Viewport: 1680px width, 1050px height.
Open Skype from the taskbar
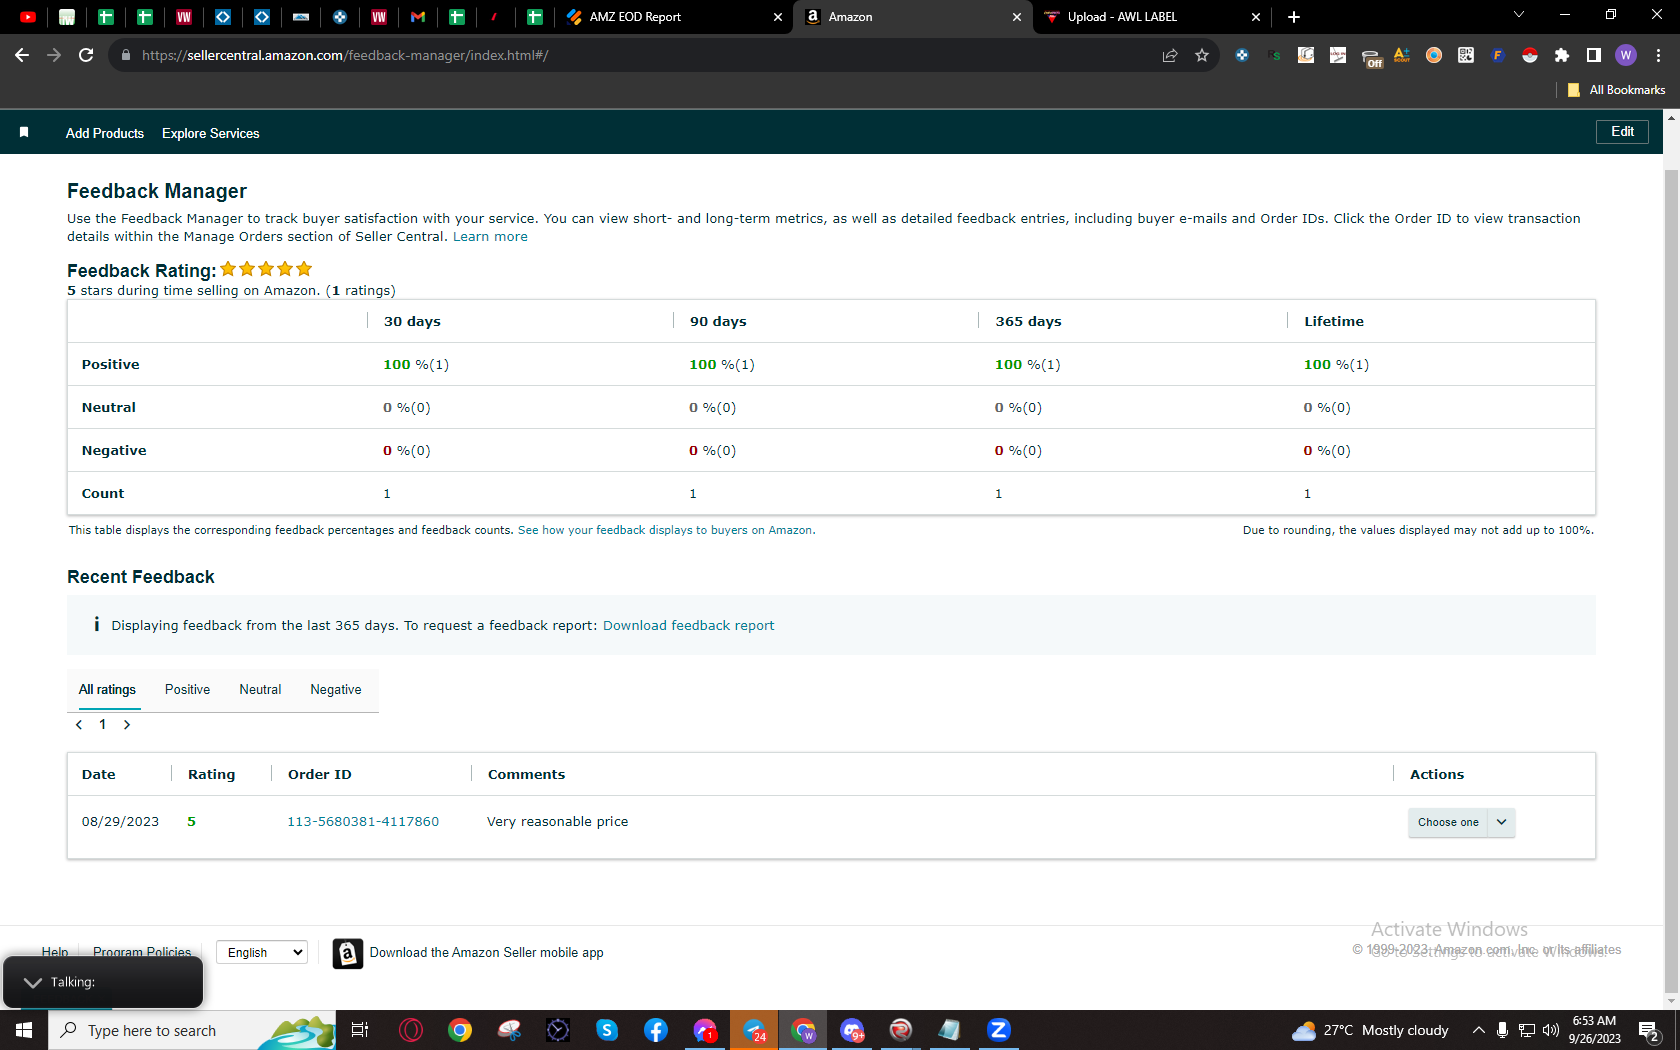[x=607, y=1030]
